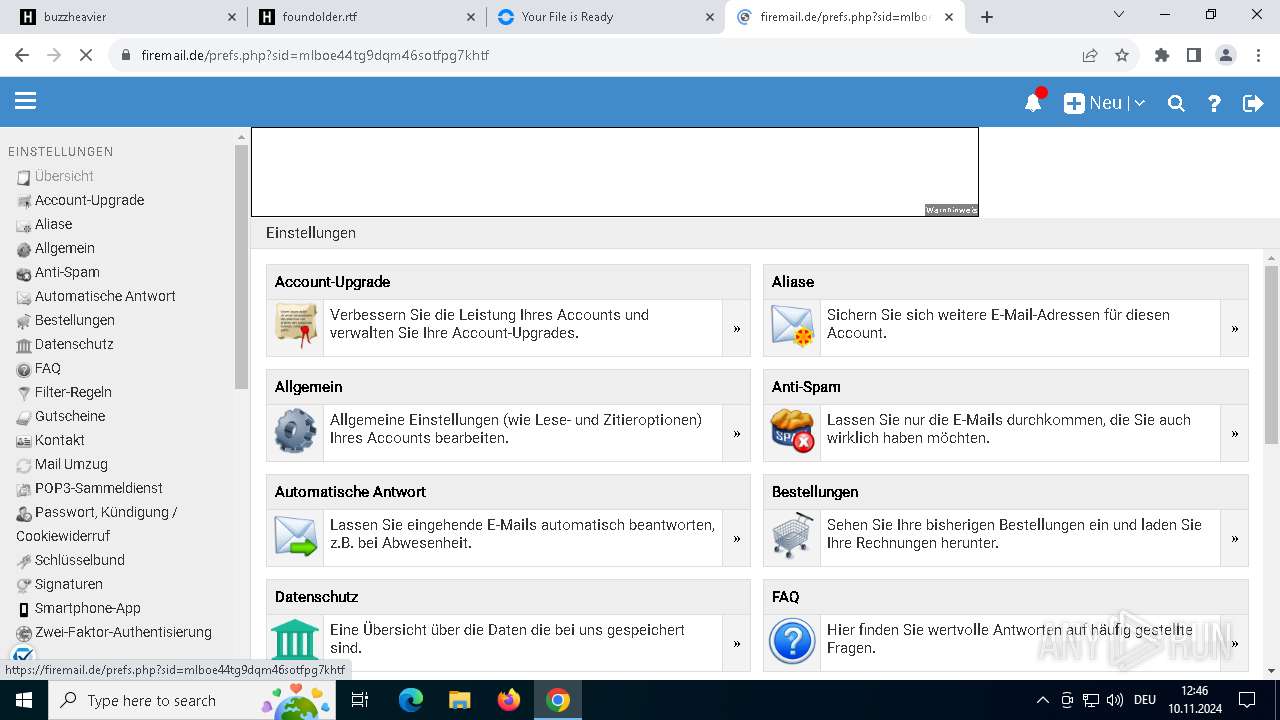Open Aliase via its arrow button

1234,328
